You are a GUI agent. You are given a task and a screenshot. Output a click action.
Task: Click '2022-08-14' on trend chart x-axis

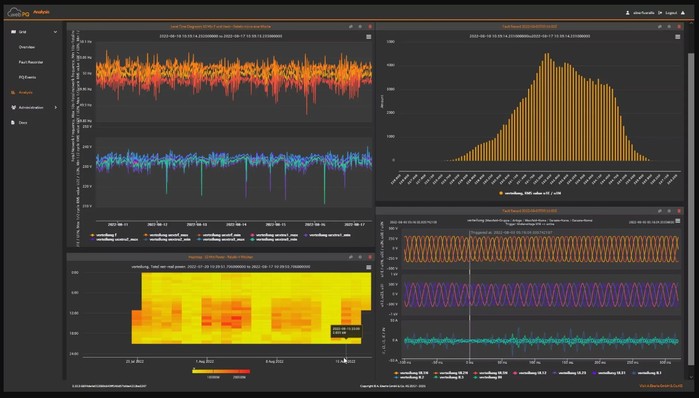(x=236, y=225)
